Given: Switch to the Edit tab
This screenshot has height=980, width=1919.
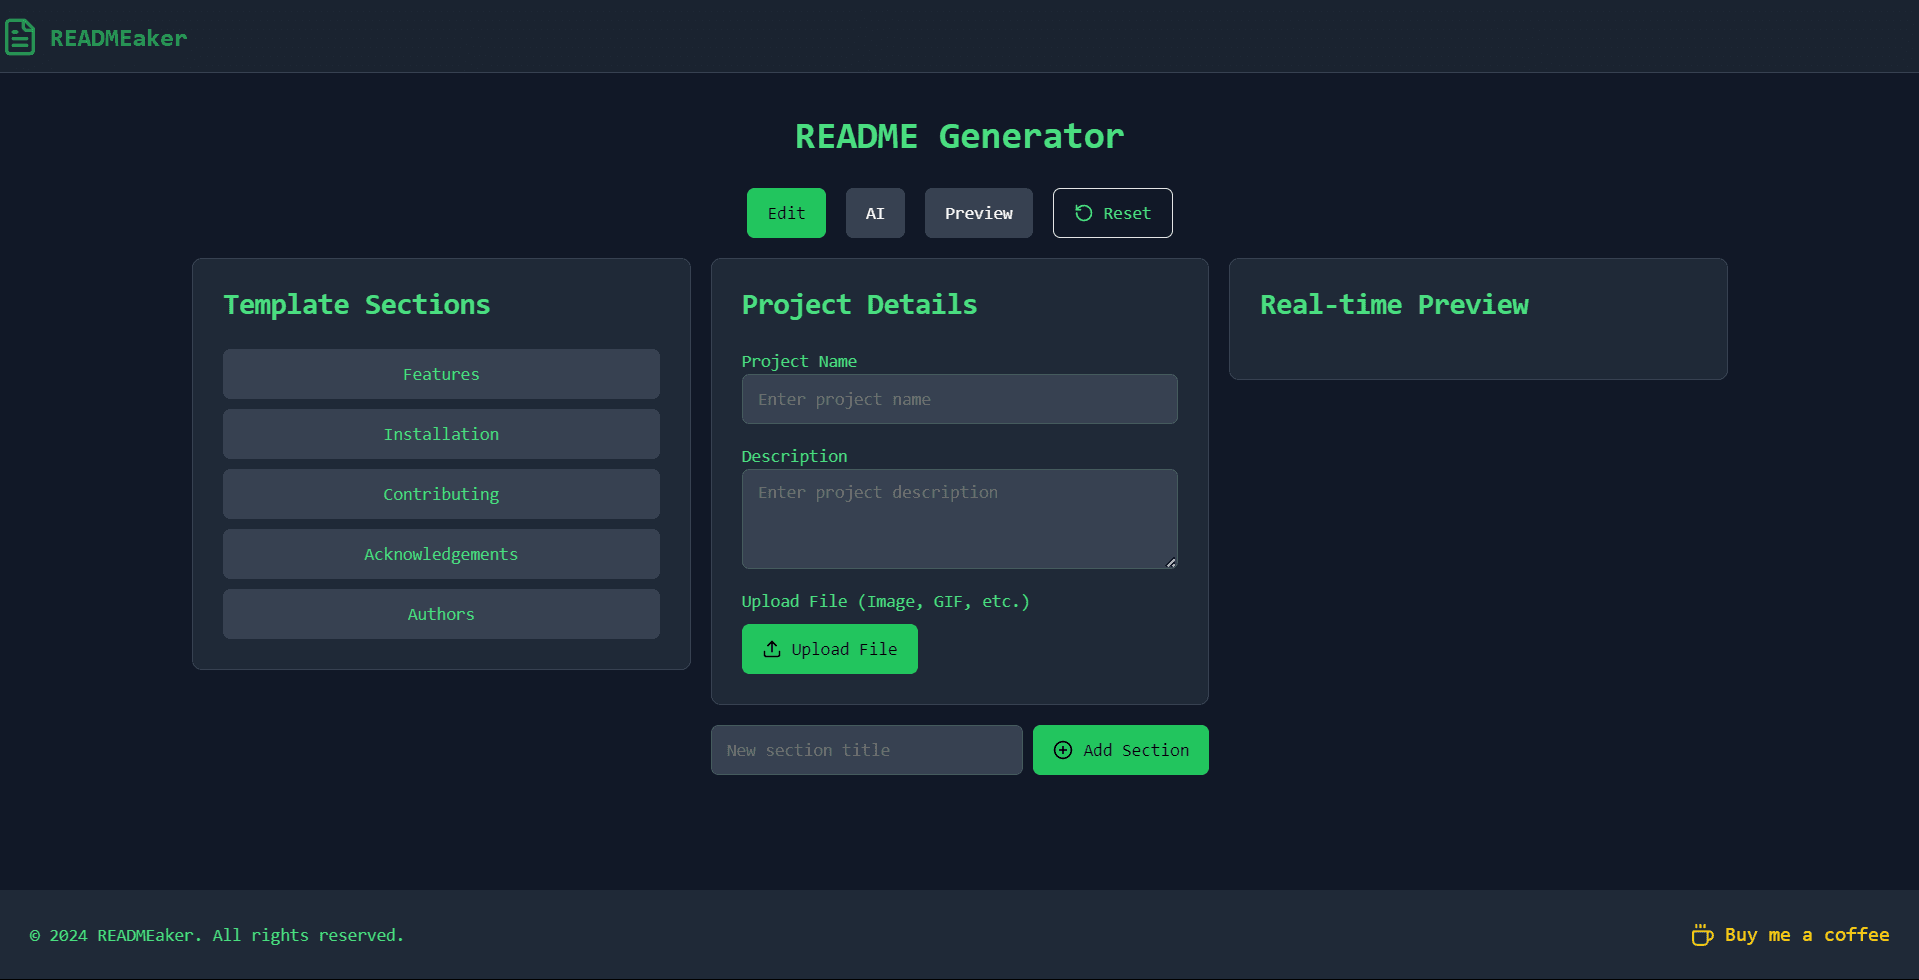Looking at the screenshot, I should click(x=786, y=213).
